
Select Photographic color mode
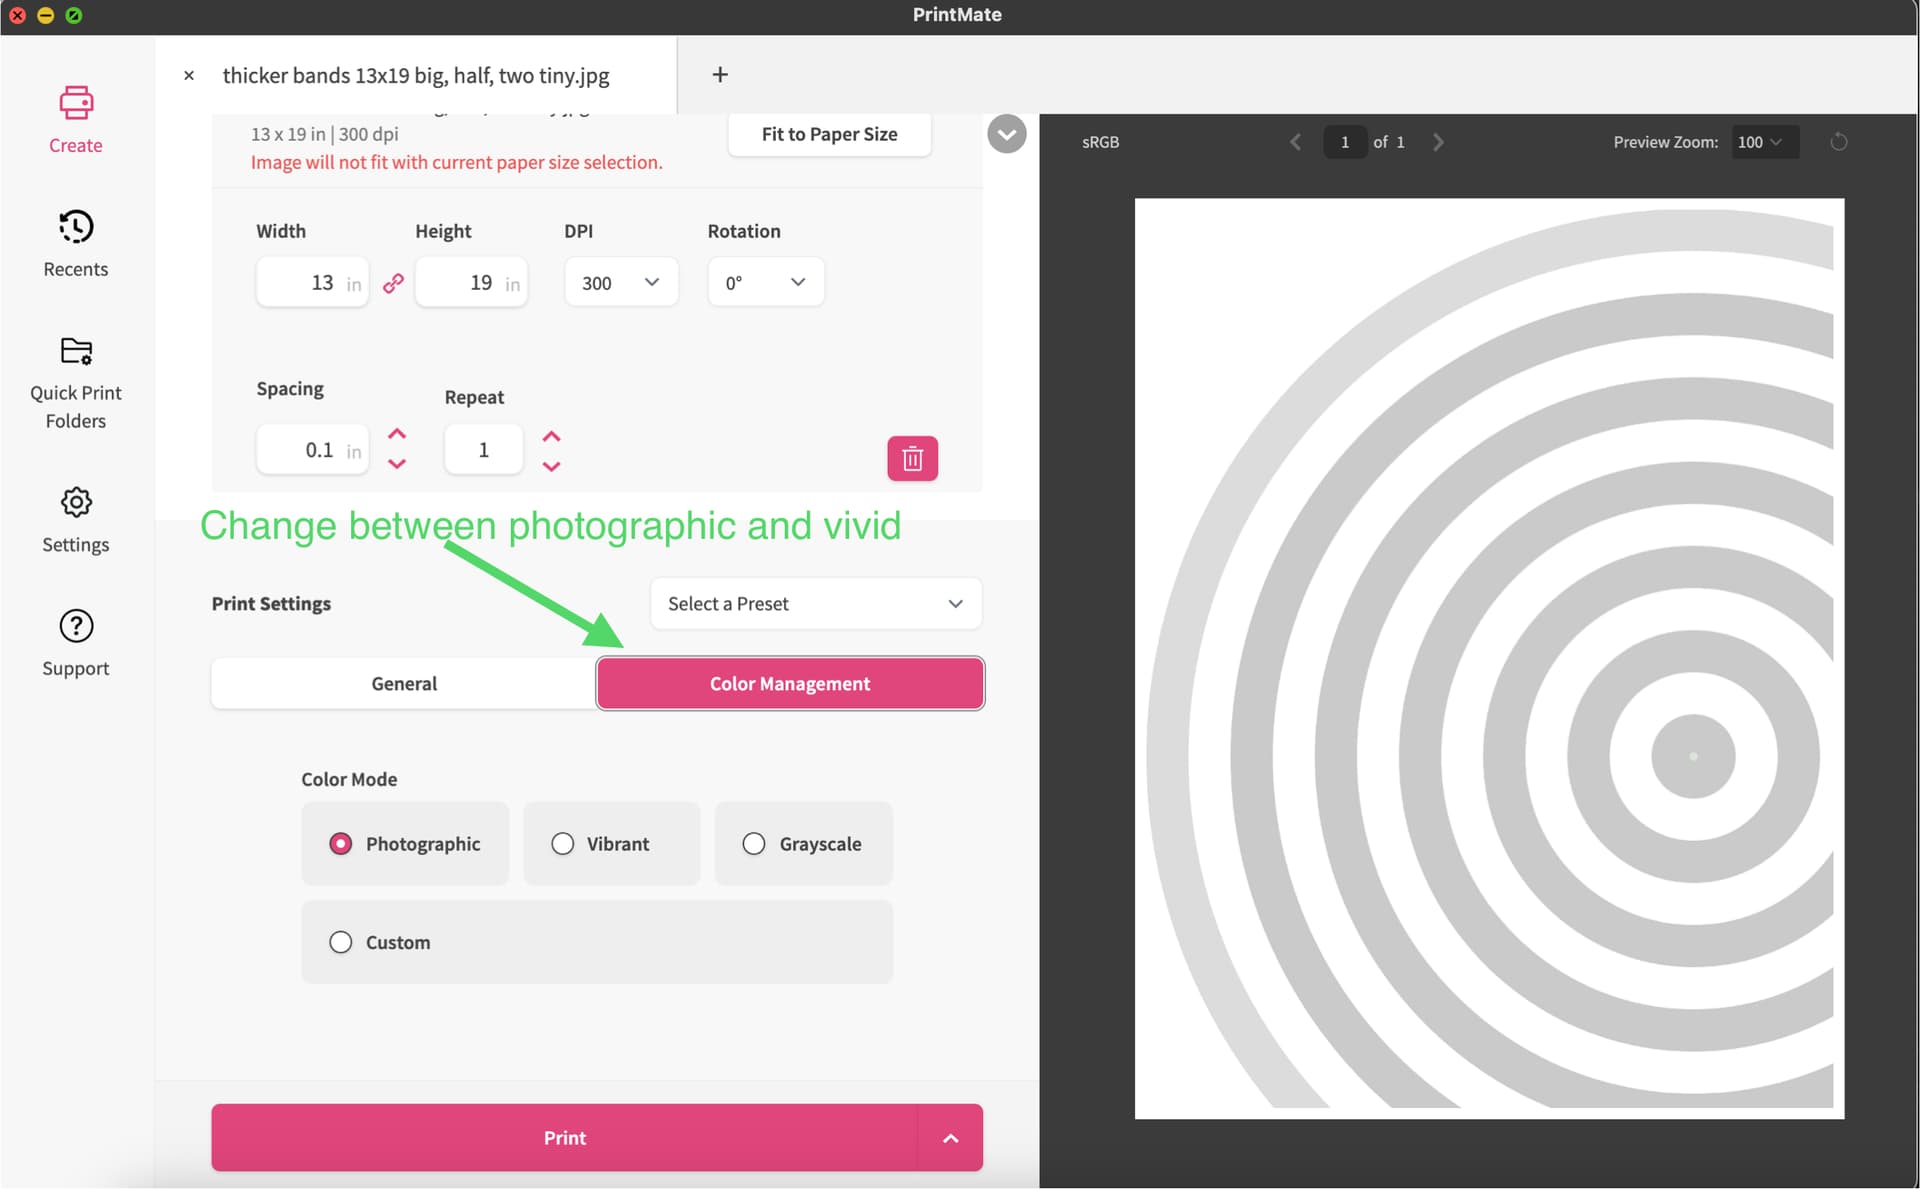click(405, 844)
